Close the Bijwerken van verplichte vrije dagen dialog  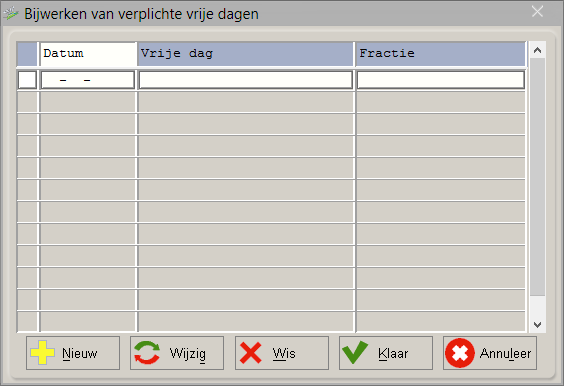(537, 12)
